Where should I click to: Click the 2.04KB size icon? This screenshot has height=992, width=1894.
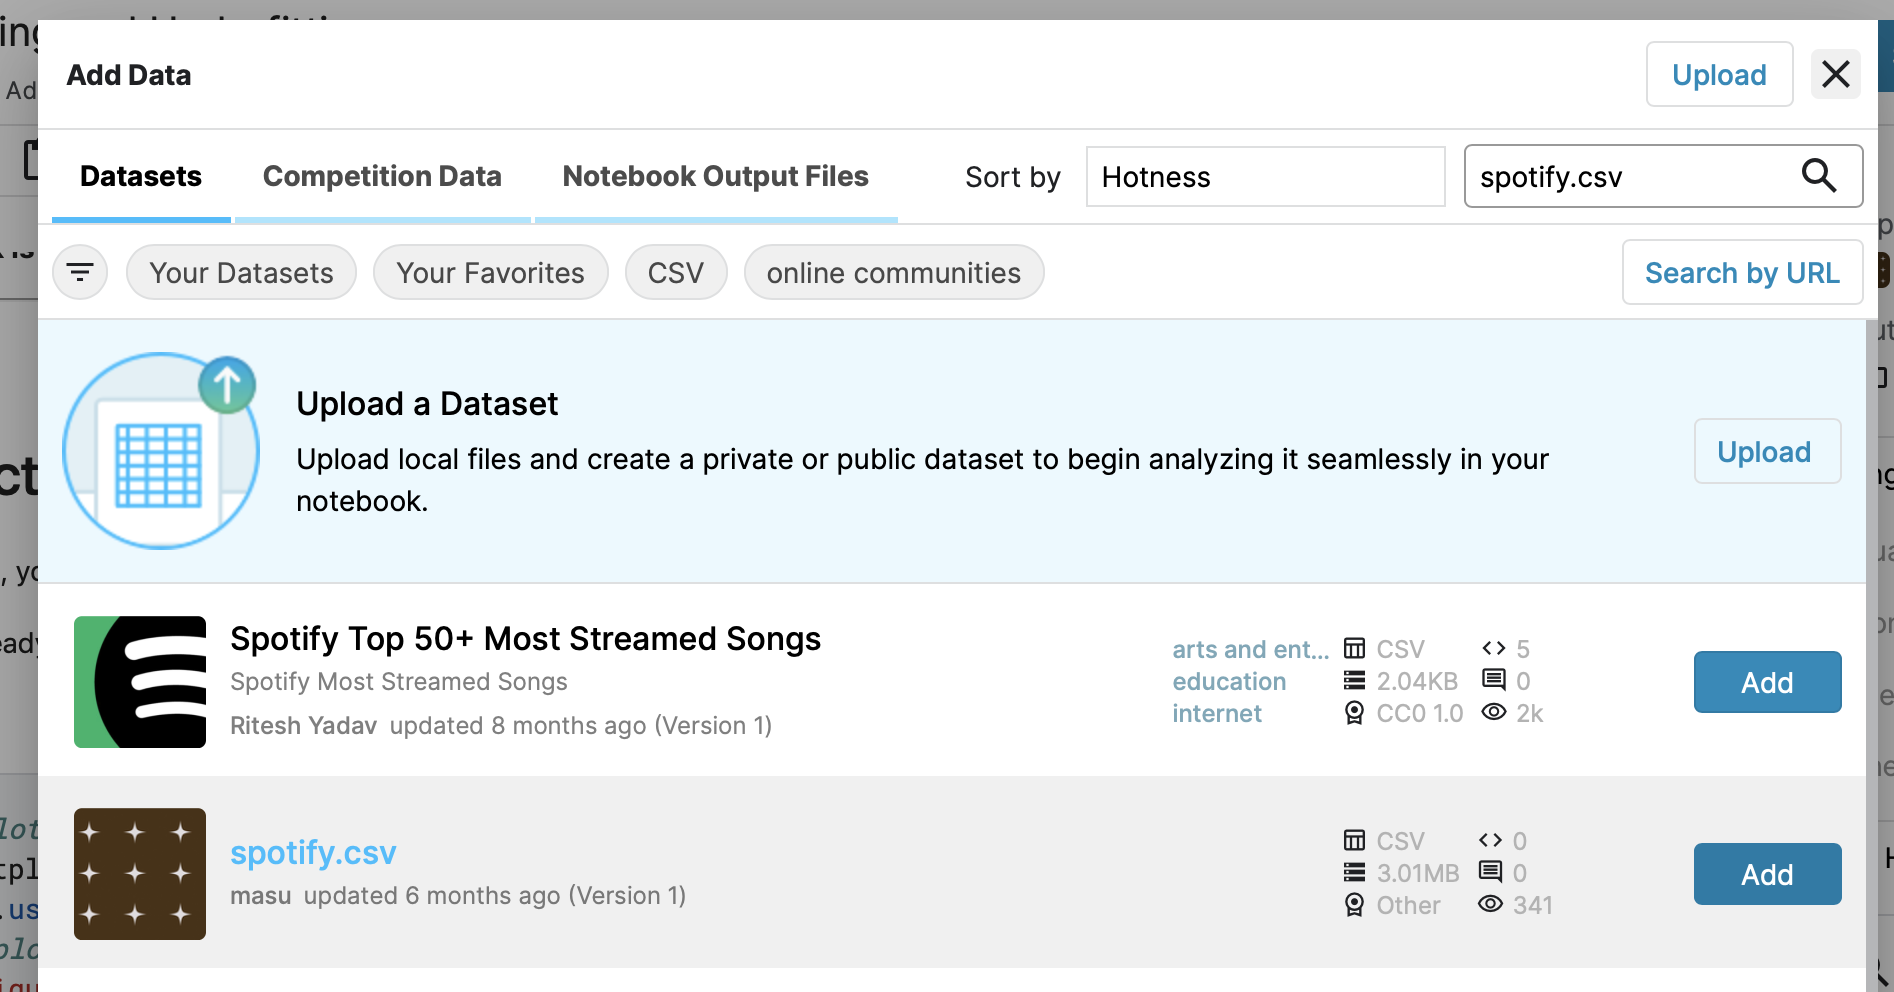tap(1354, 680)
